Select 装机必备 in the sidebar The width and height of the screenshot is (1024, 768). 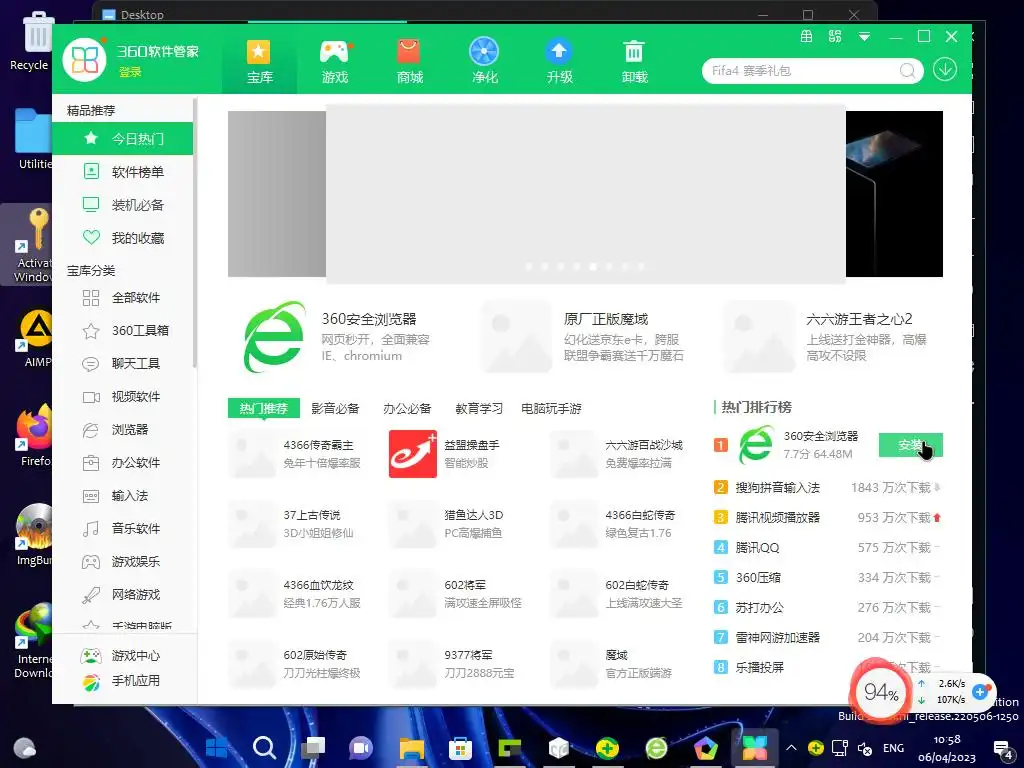(123, 205)
